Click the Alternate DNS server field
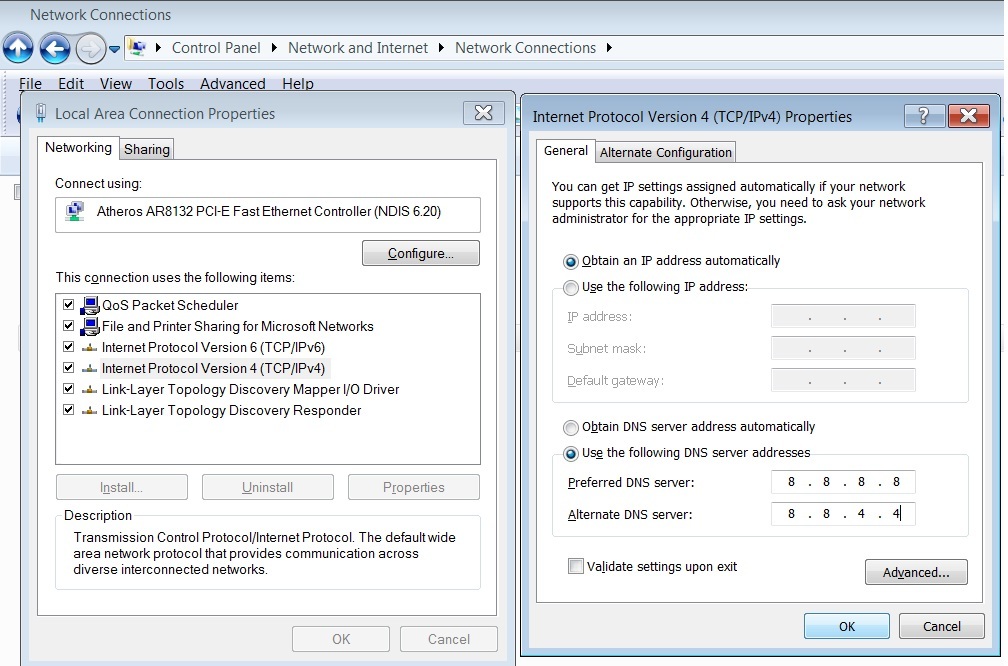 click(x=843, y=514)
